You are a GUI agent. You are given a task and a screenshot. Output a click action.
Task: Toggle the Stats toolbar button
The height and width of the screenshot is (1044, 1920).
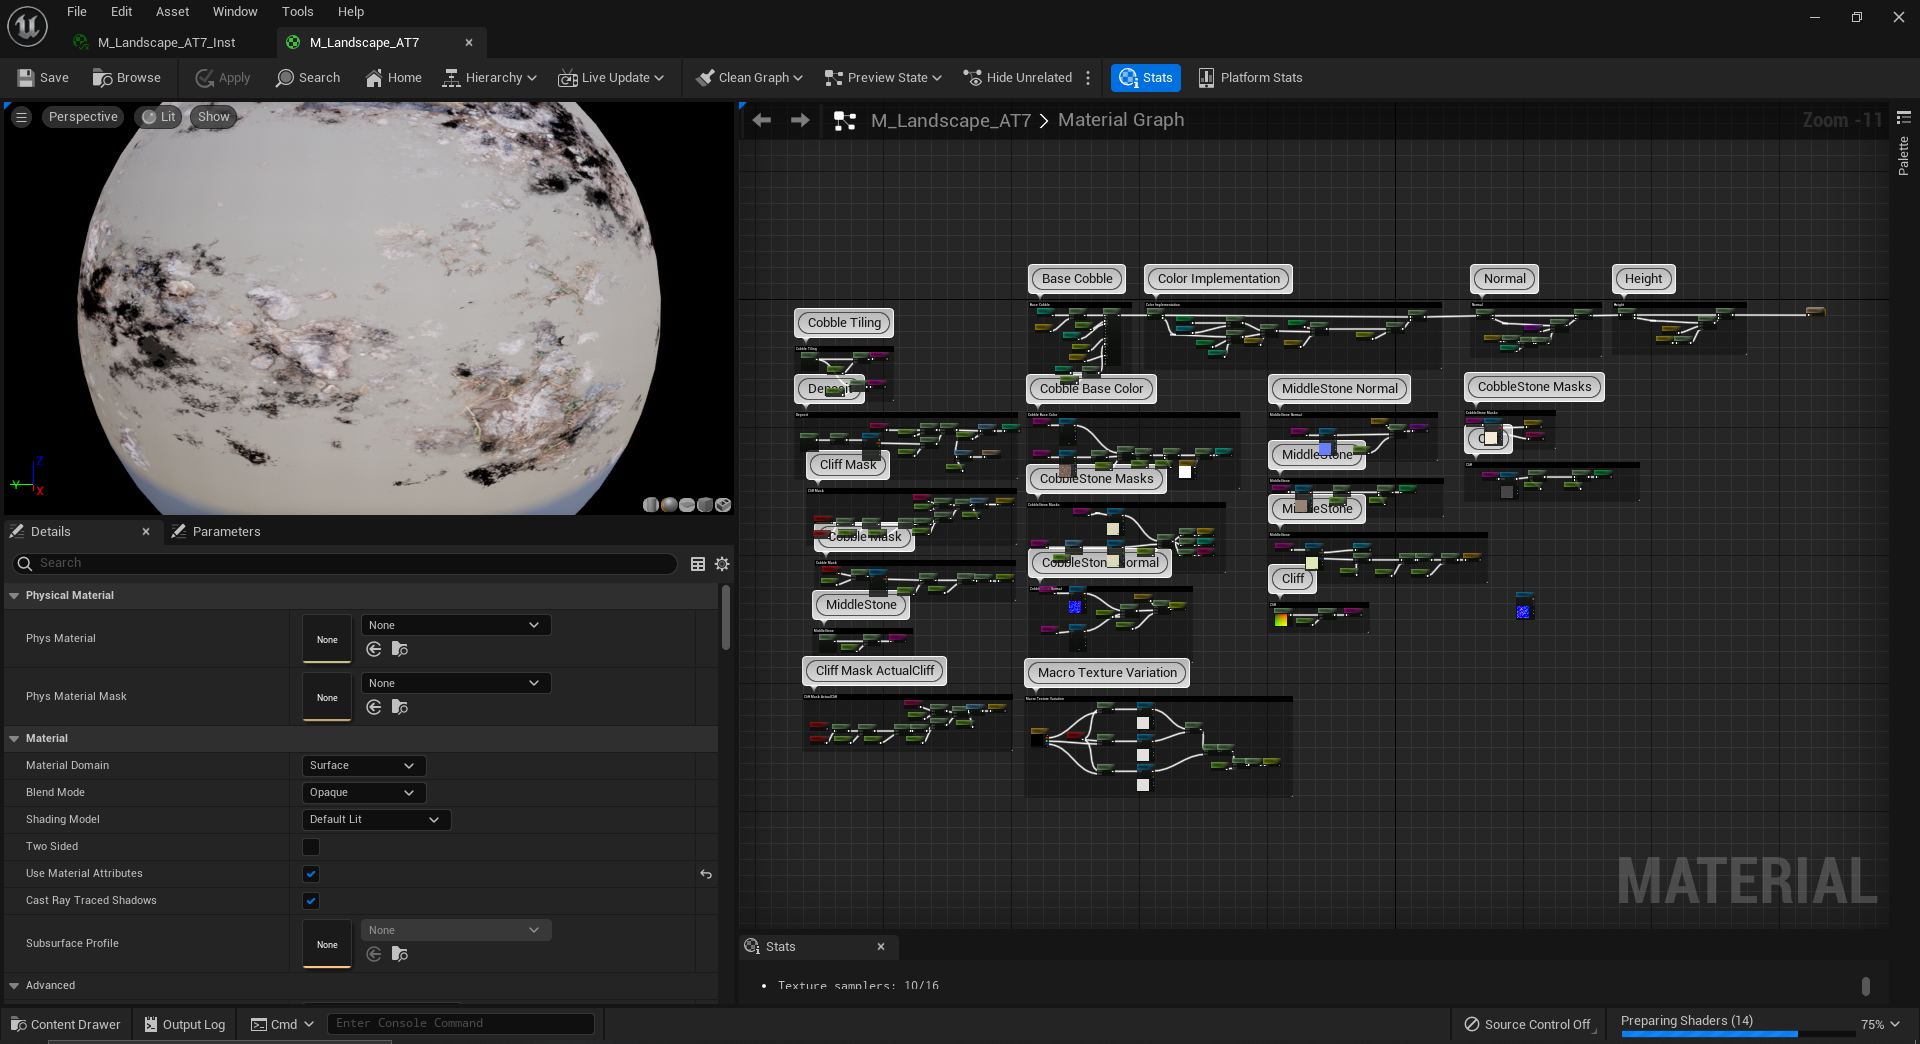coord(1145,78)
